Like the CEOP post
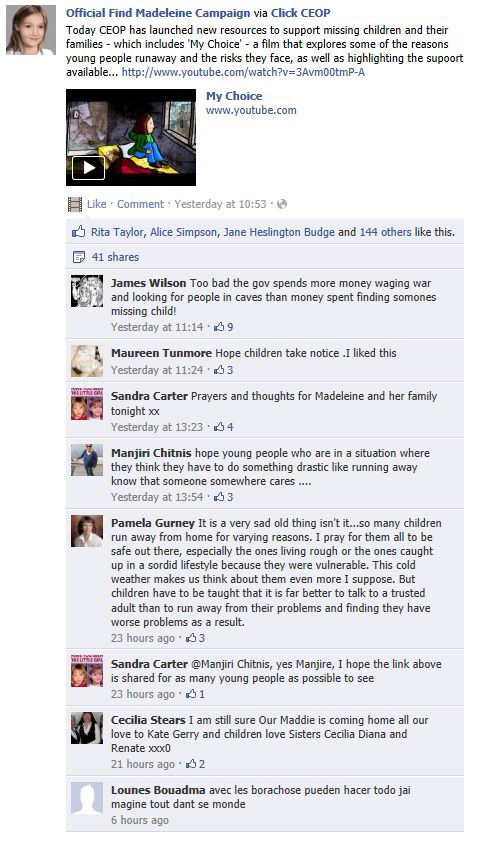This screenshot has width=491, height=842. [x=97, y=204]
